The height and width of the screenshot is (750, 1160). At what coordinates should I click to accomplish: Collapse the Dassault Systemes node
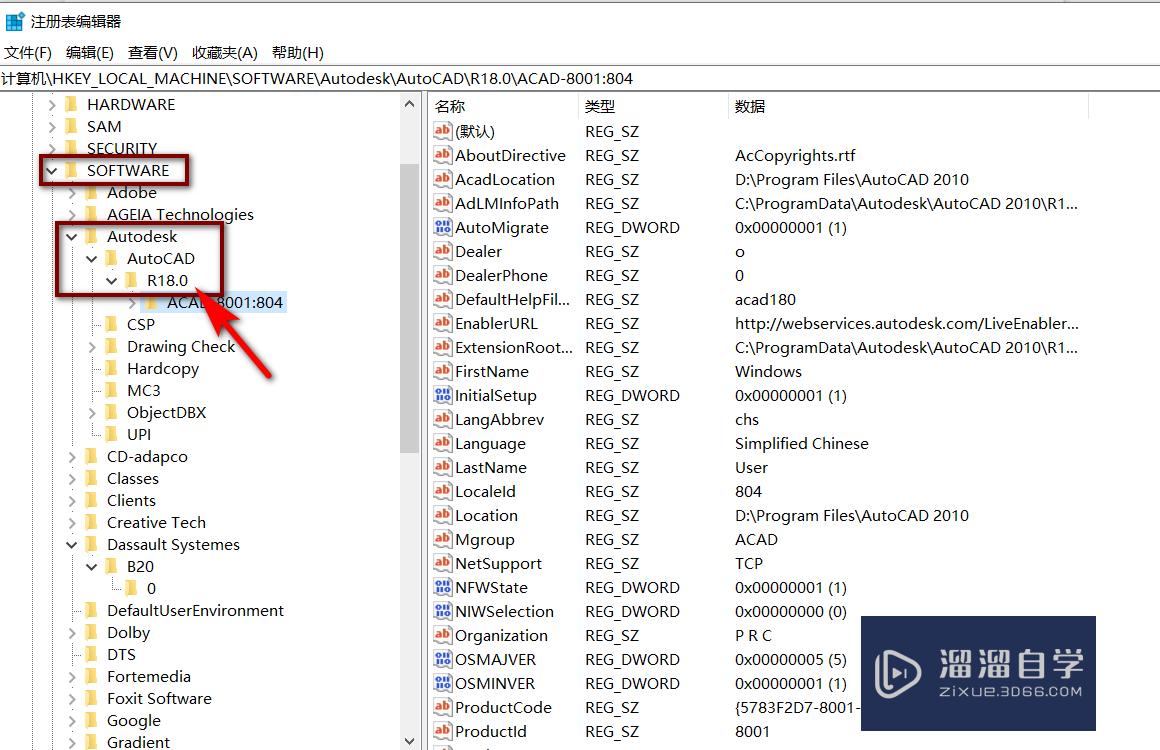click(x=70, y=544)
